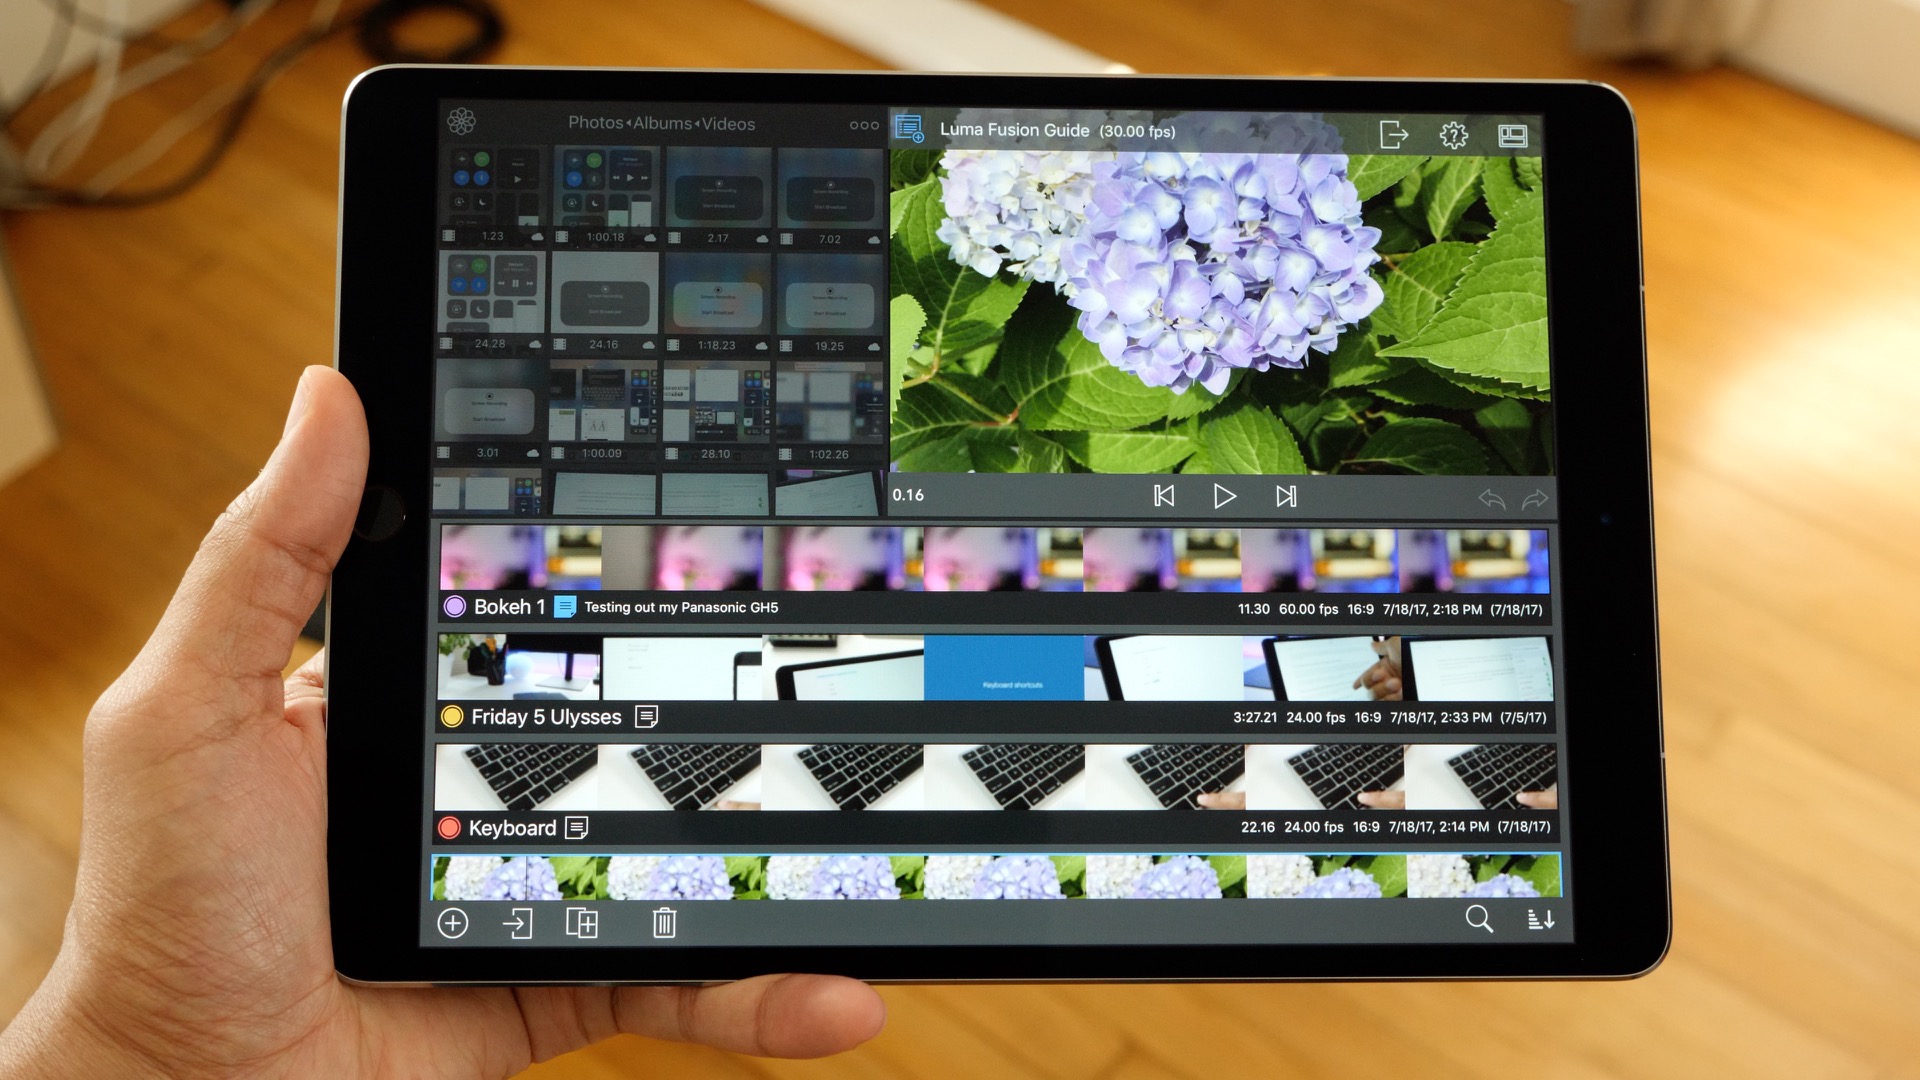The image size is (1920, 1080).
Task: Change the yellow color tag on Friday 5 Ulysses
Action: coord(452,716)
